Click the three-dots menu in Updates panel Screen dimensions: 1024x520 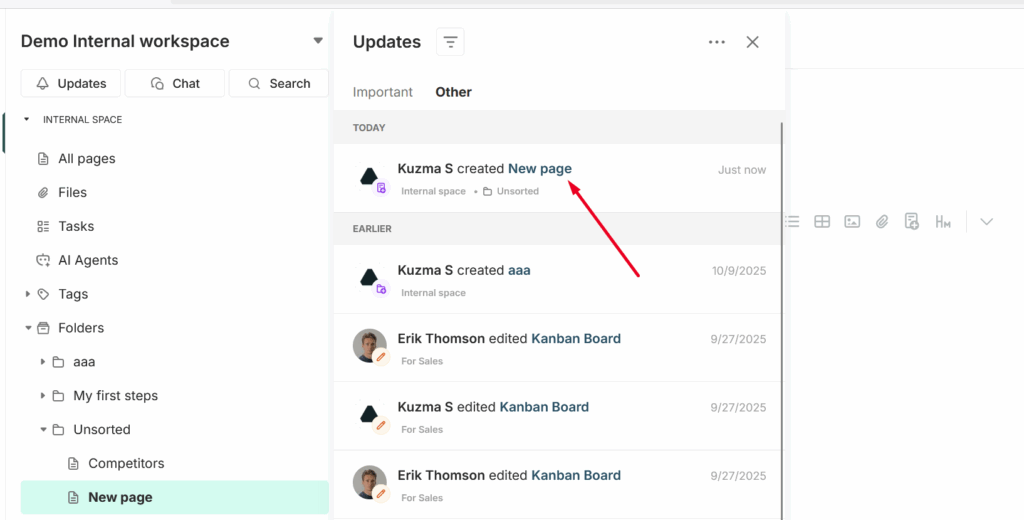(716, 42)
